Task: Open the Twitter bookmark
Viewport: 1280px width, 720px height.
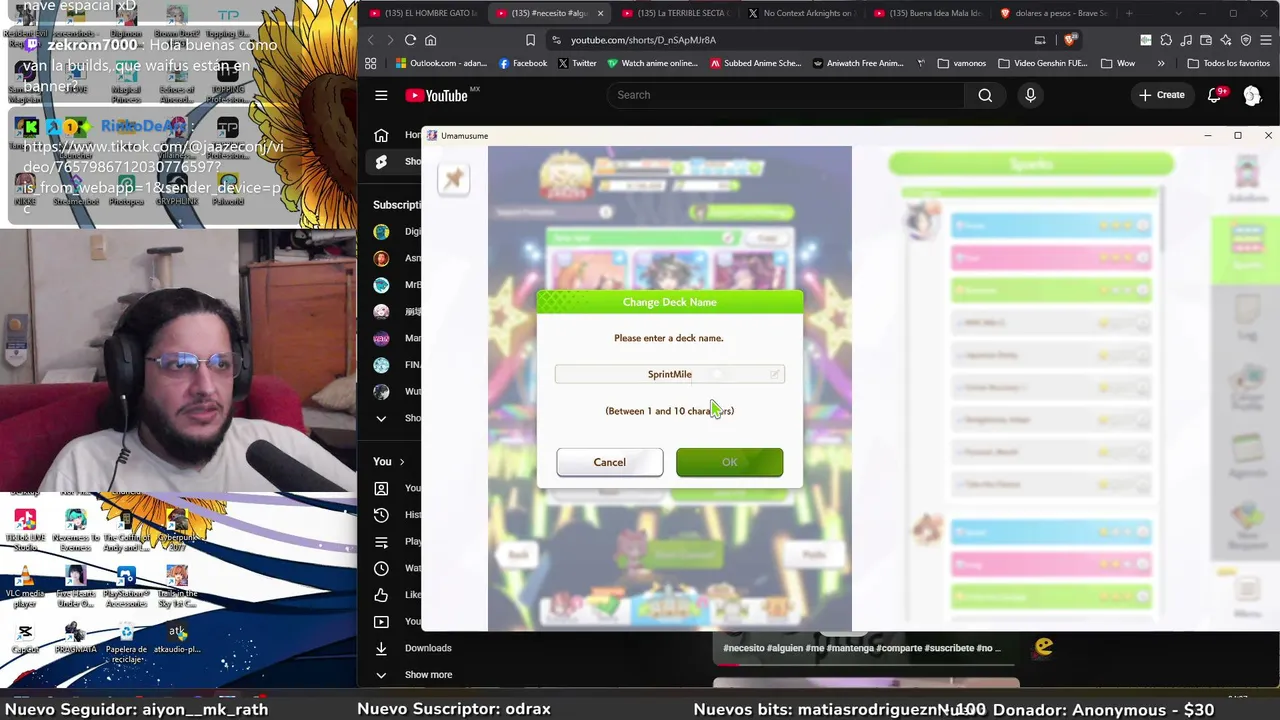Action: pos(577,63)
